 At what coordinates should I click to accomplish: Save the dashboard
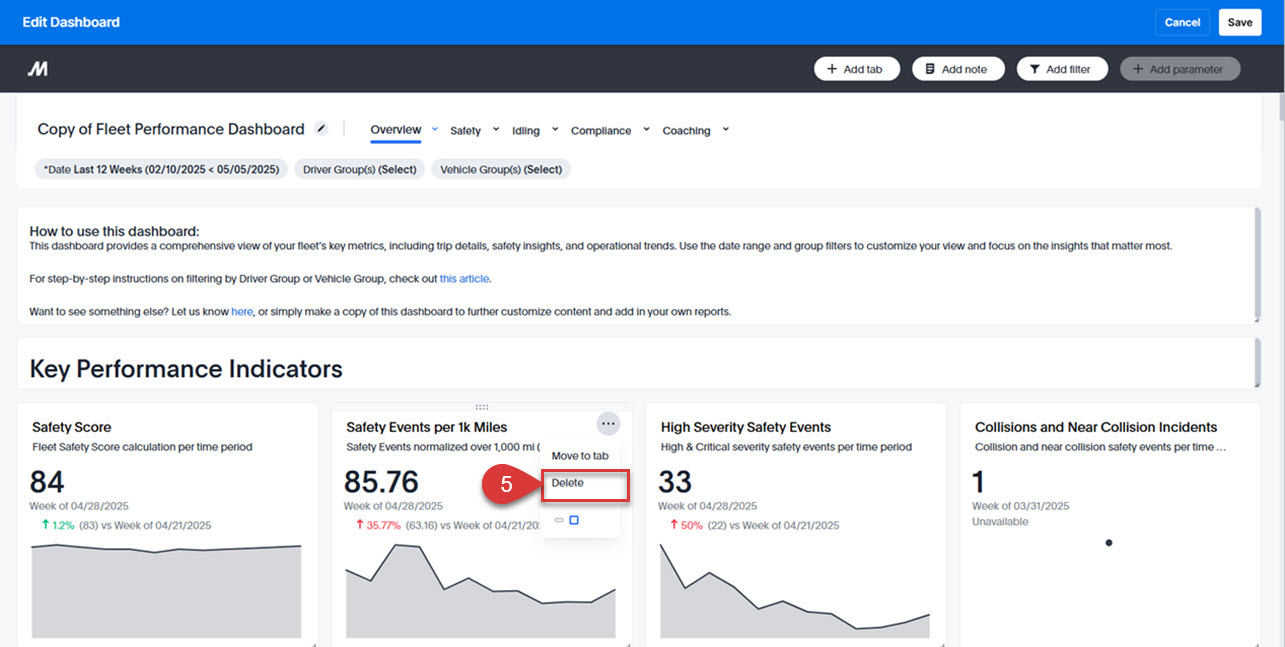(x=1240, y=22)
